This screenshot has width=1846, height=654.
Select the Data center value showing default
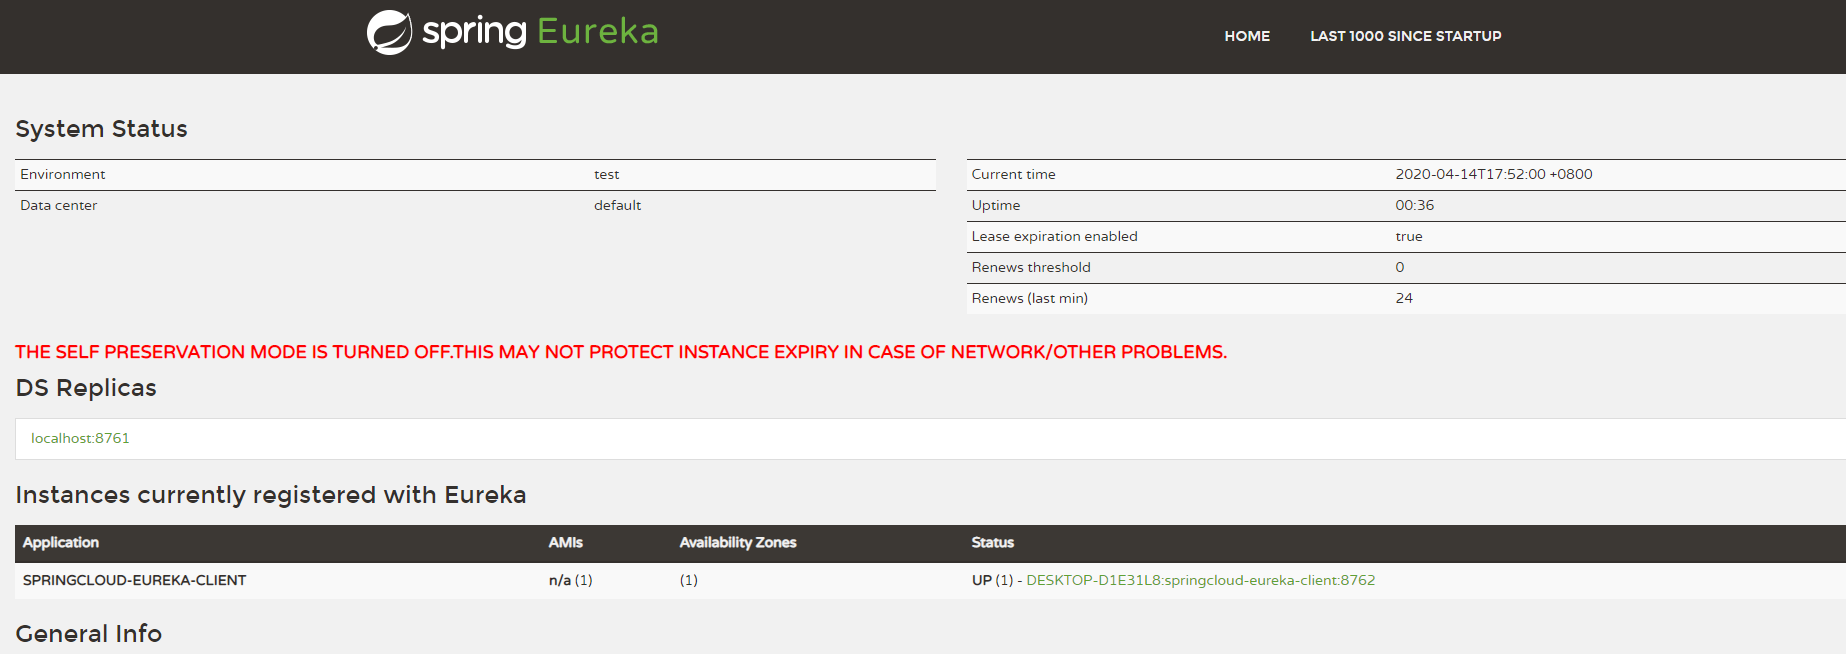(x=617, y=205)
